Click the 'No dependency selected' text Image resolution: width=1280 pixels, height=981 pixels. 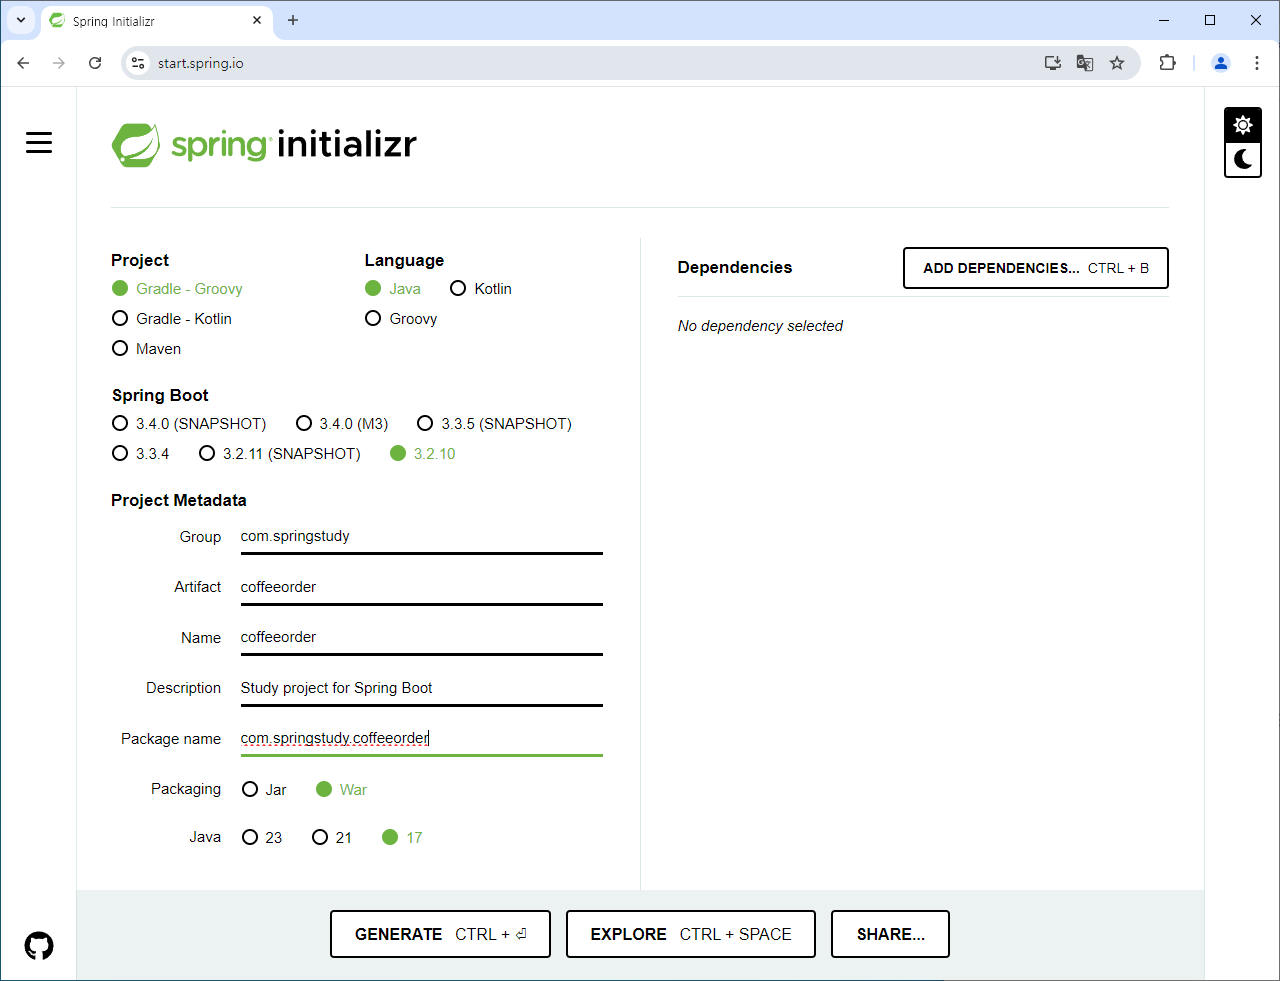click(760, 326)
